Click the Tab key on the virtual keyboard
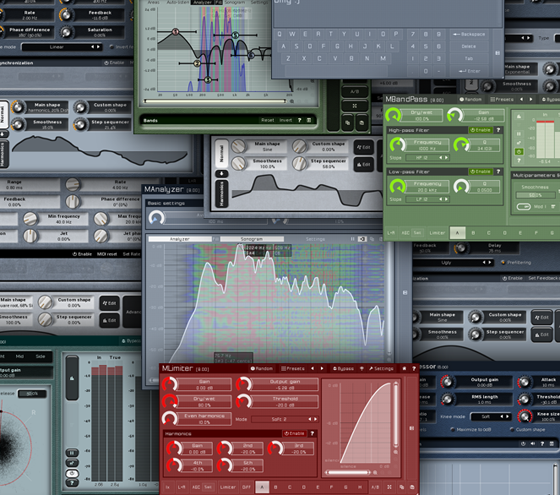 click(x=469, y=59)
